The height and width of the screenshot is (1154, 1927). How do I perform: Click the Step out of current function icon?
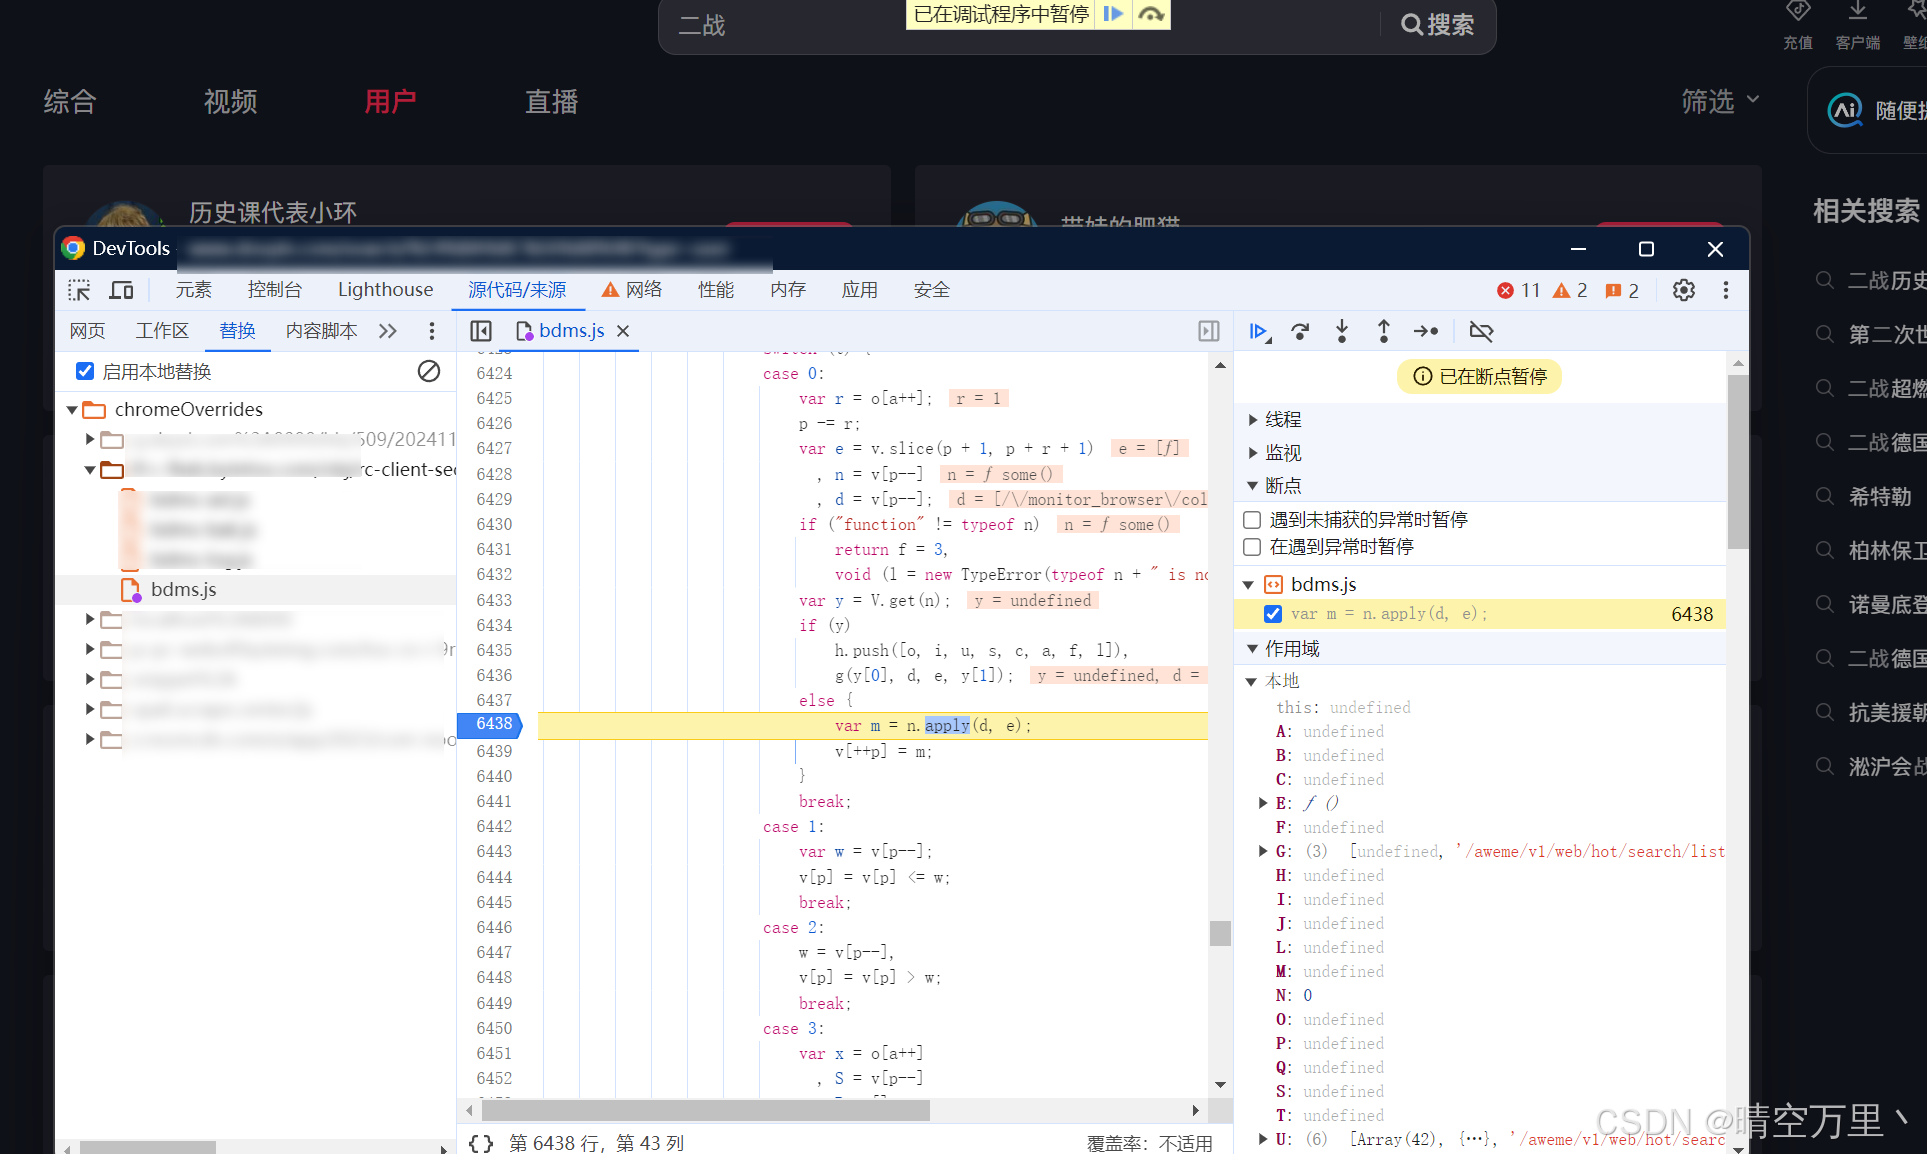(x=1383, y=331)
